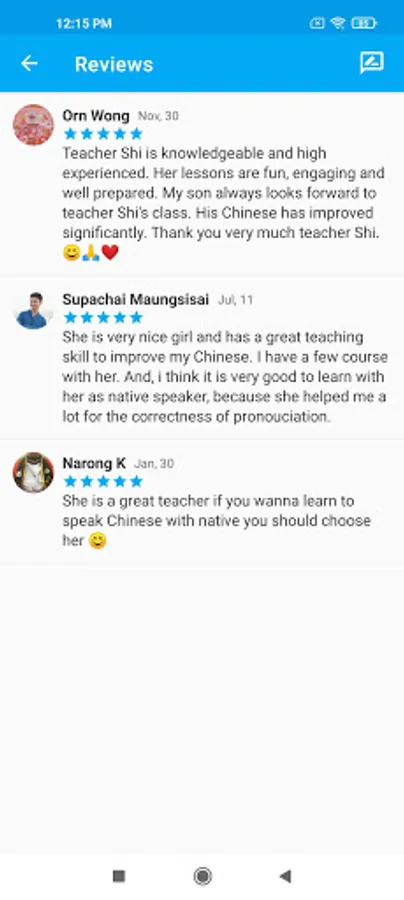The height and width of the screenshot is (900, 404).
Task: Tap Narong K's avatar image
Action: click(33, 472)
